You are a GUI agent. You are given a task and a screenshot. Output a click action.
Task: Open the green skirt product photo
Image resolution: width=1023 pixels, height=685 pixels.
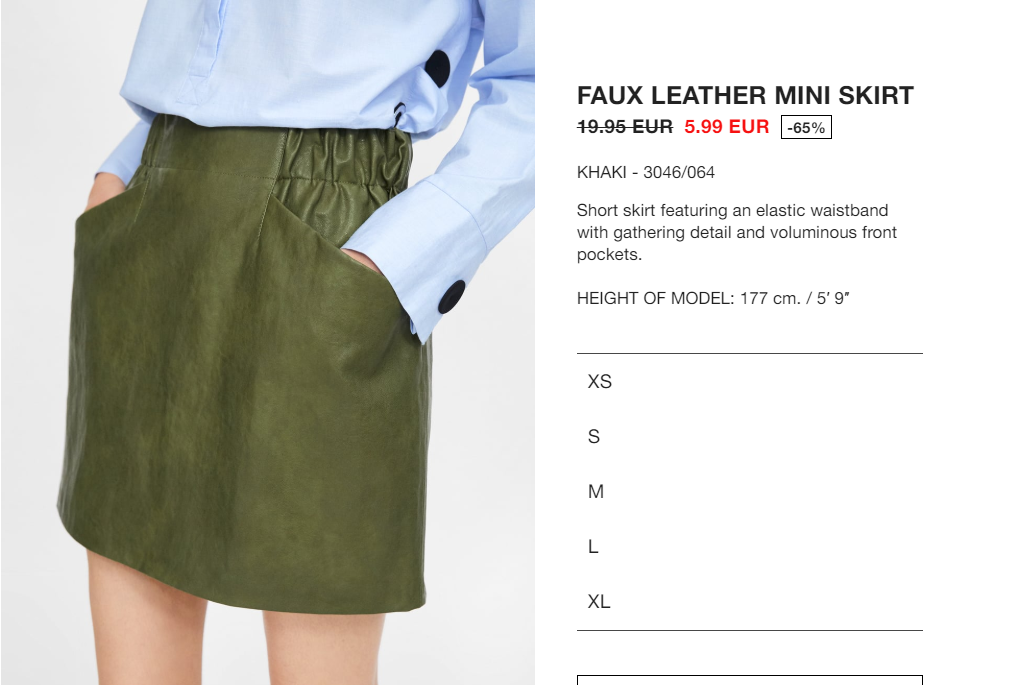(267, 342)
